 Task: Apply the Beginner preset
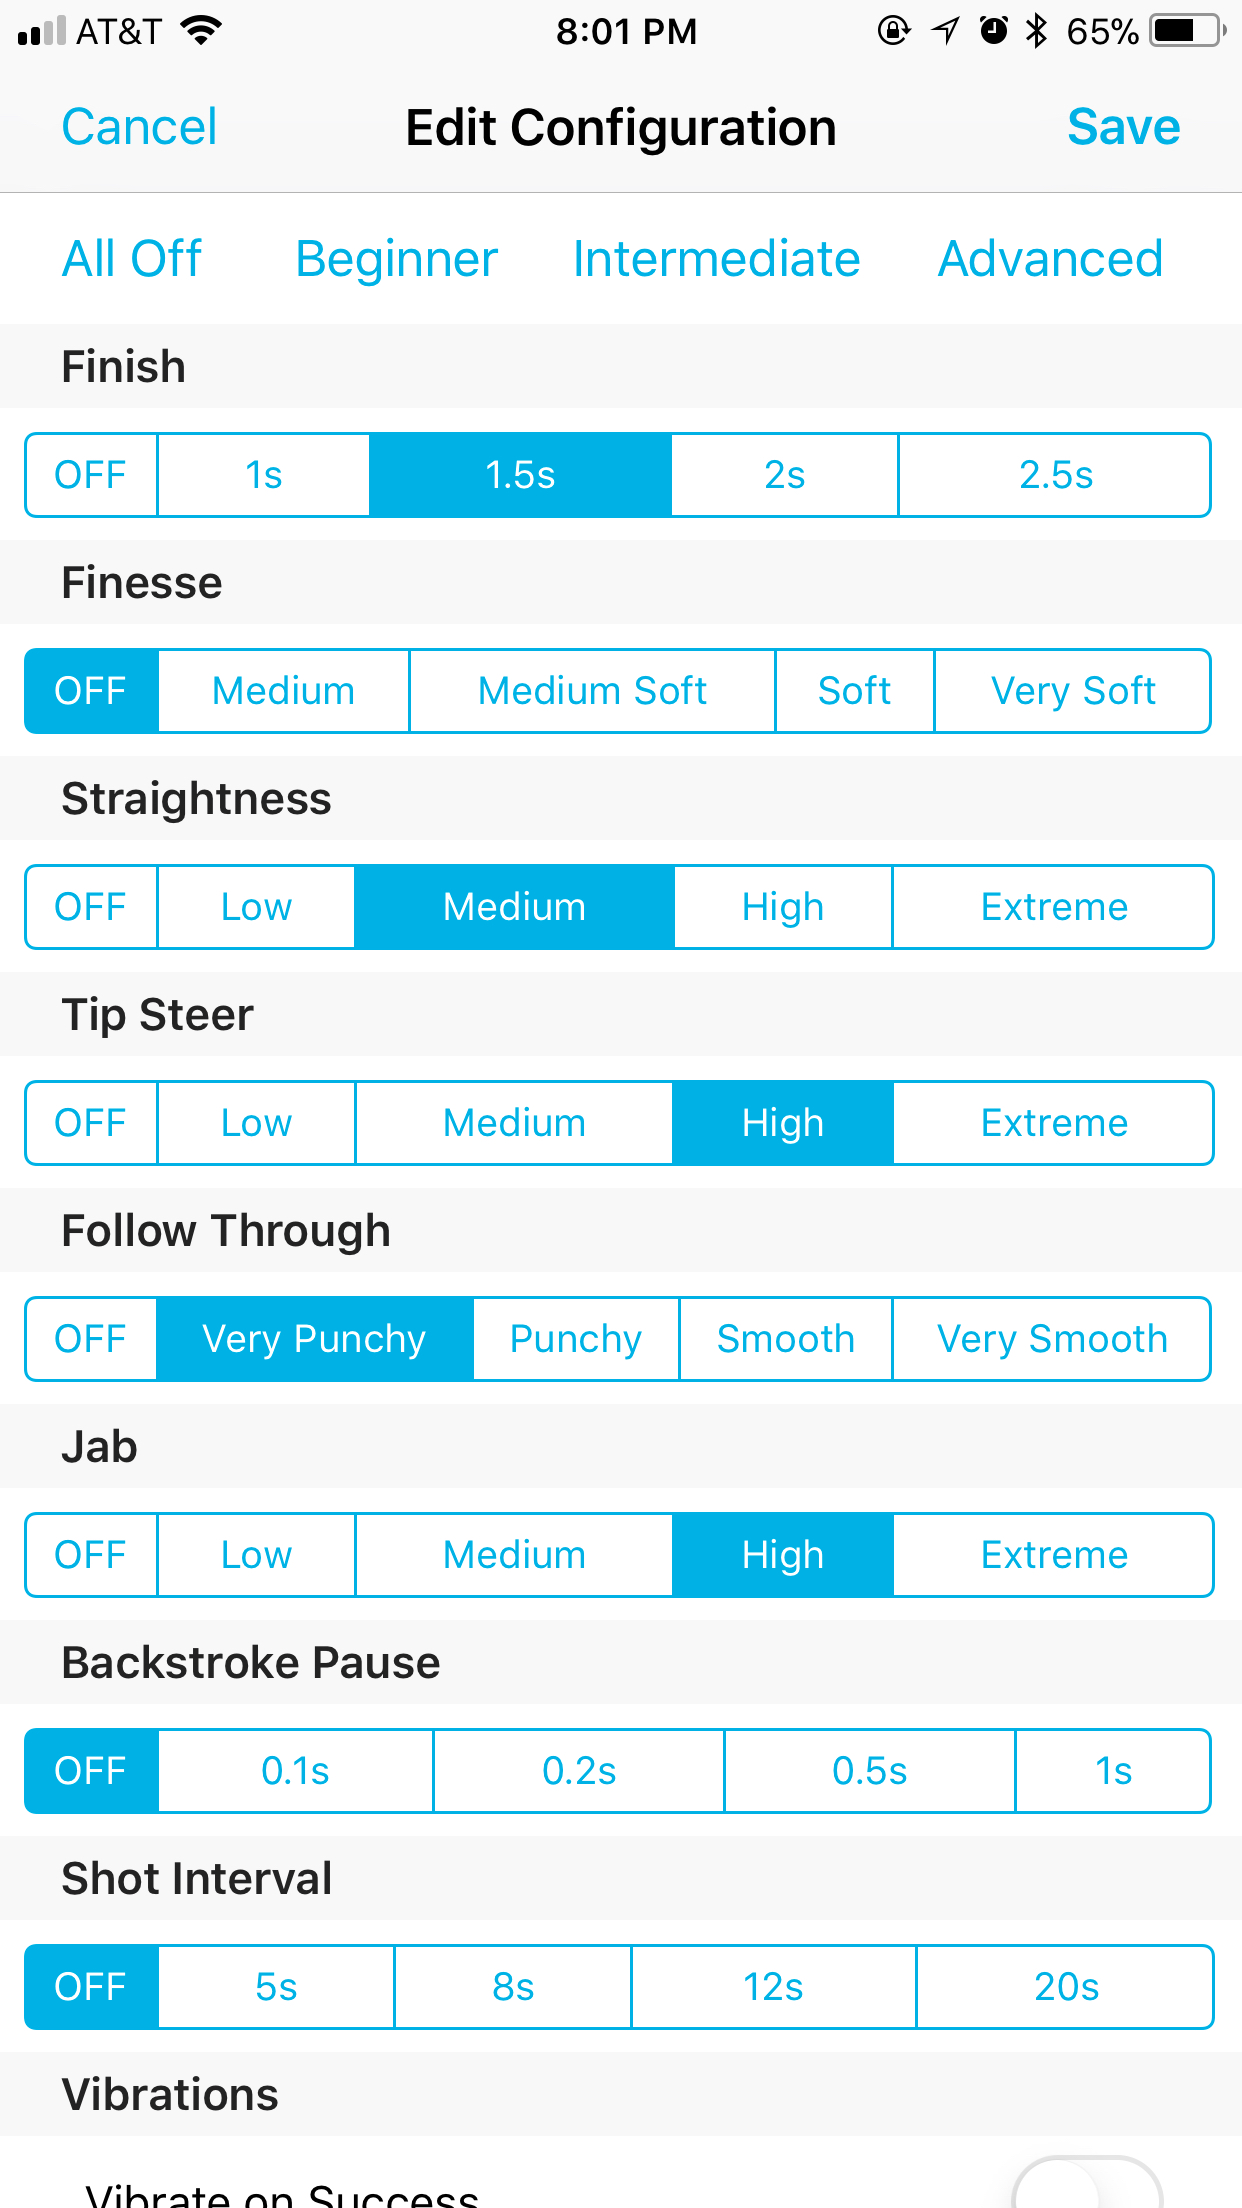(396, 259)
